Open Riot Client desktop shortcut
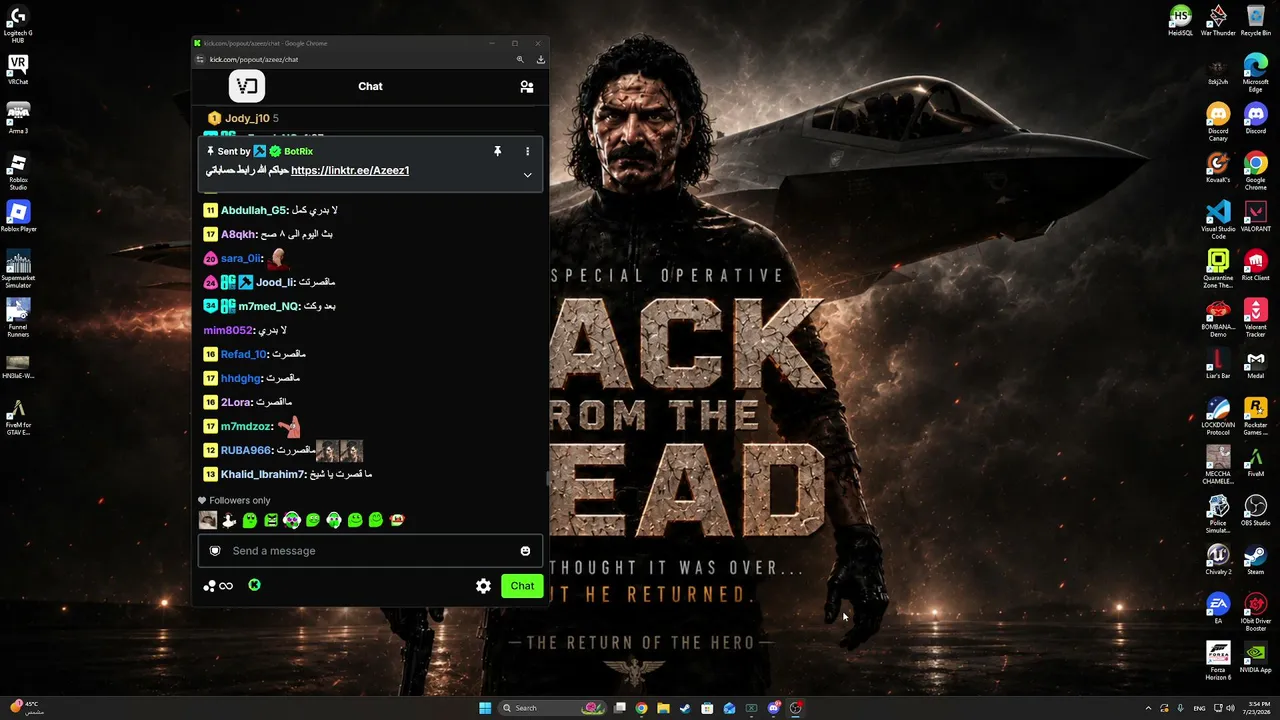The height and width of the screenshot is (720, 1280). 1256,266
